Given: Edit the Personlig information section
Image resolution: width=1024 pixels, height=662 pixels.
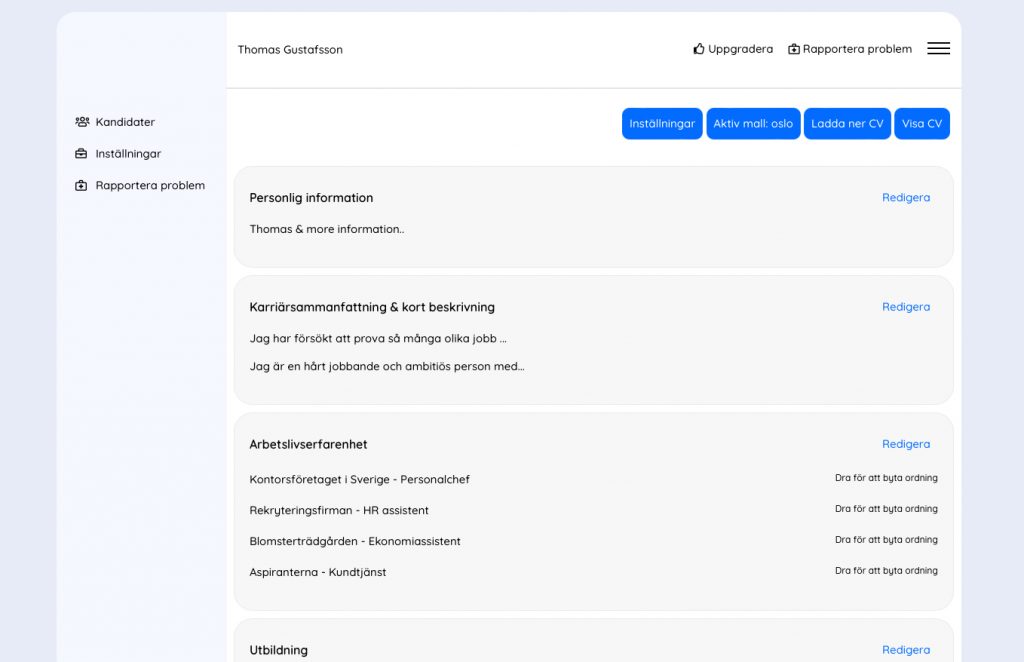Looking at the screenshot, I should click(905, 198).
